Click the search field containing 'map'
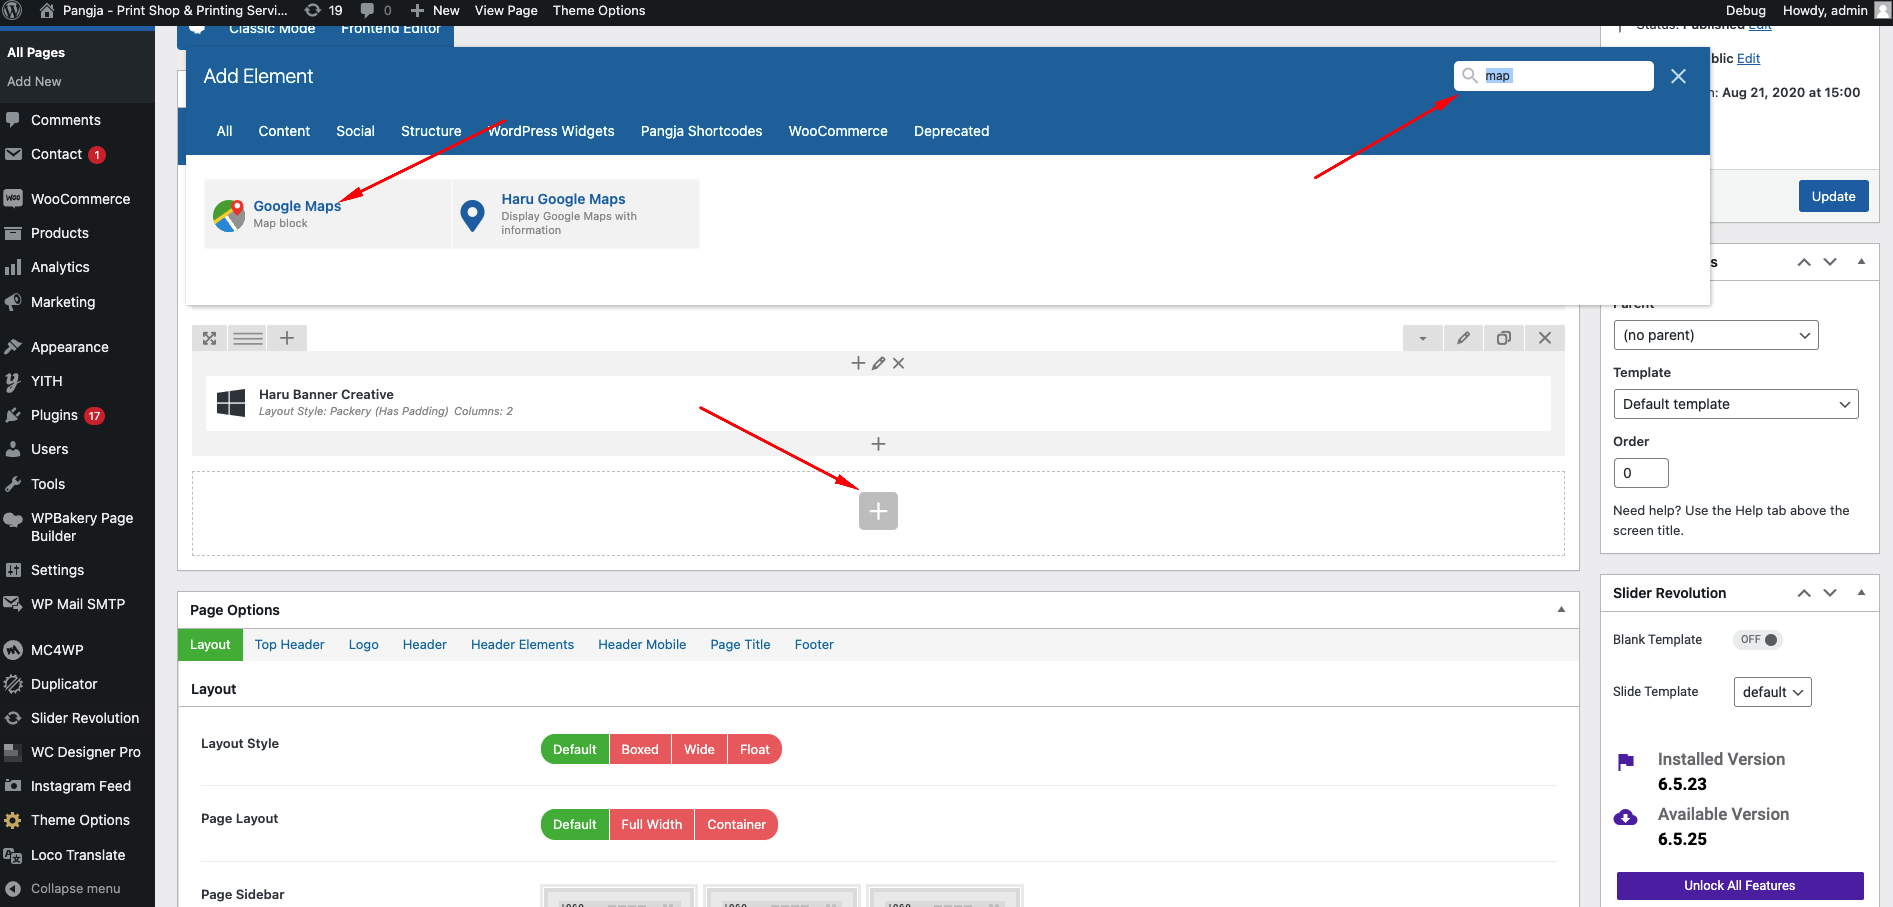Image resolution: width=1893 pixels, height=907 pixels. click(1554, 76)
